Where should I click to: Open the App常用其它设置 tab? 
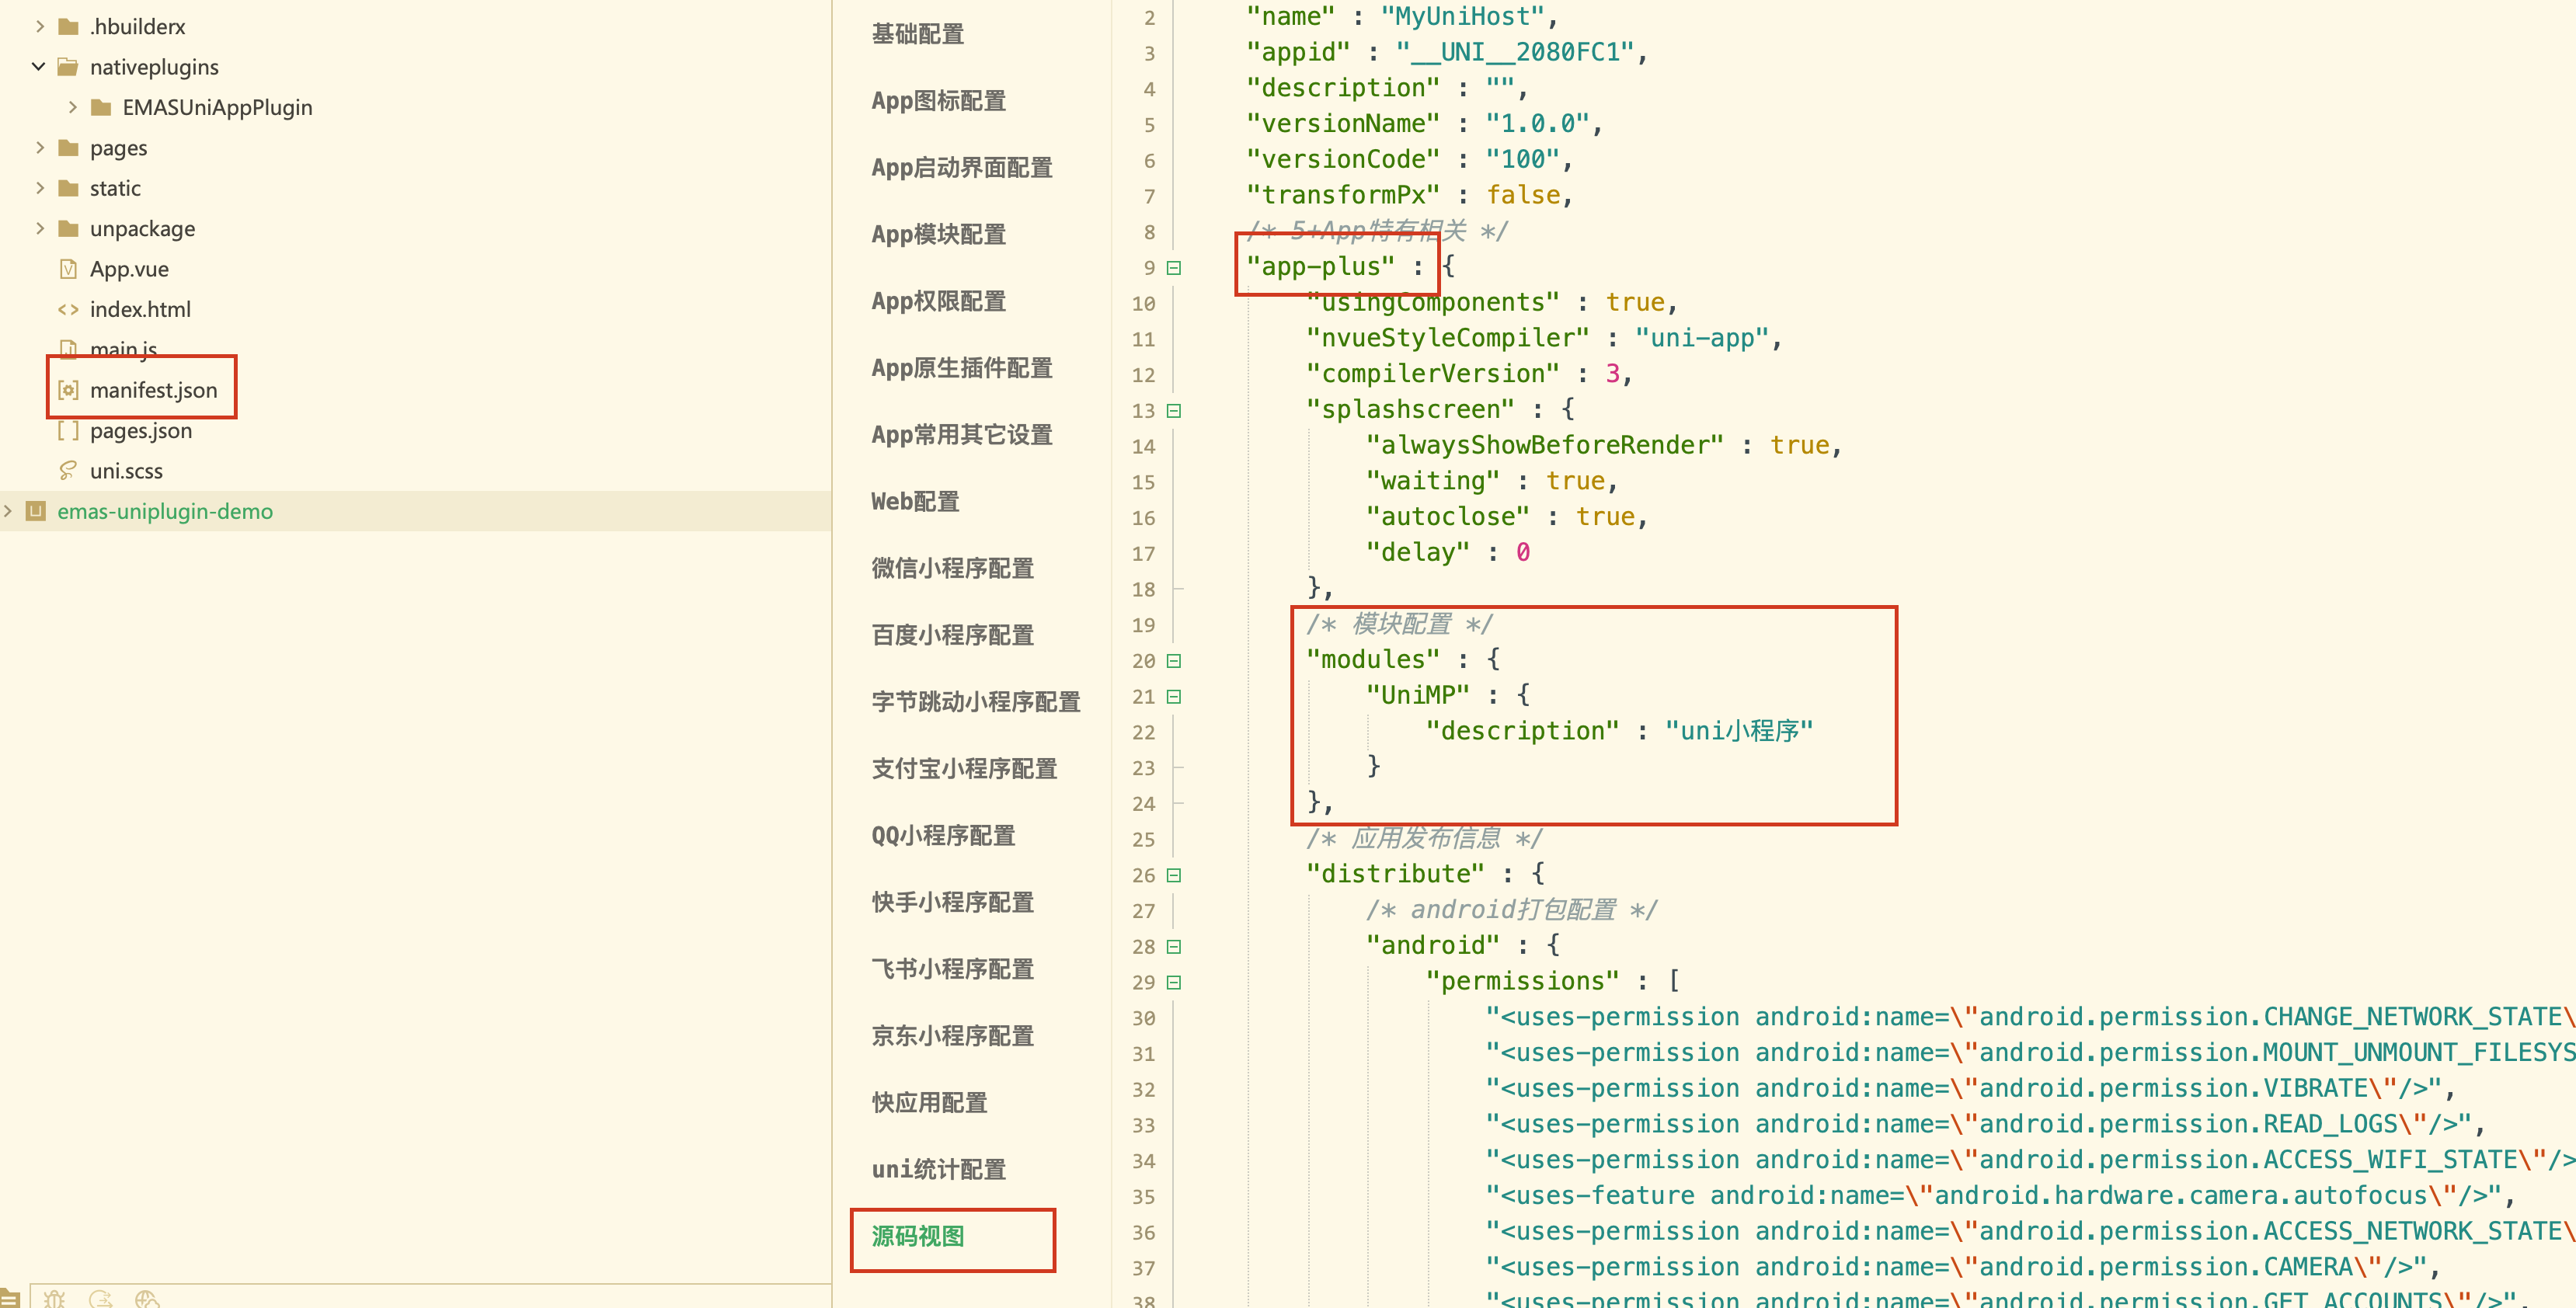coord(961,435)
